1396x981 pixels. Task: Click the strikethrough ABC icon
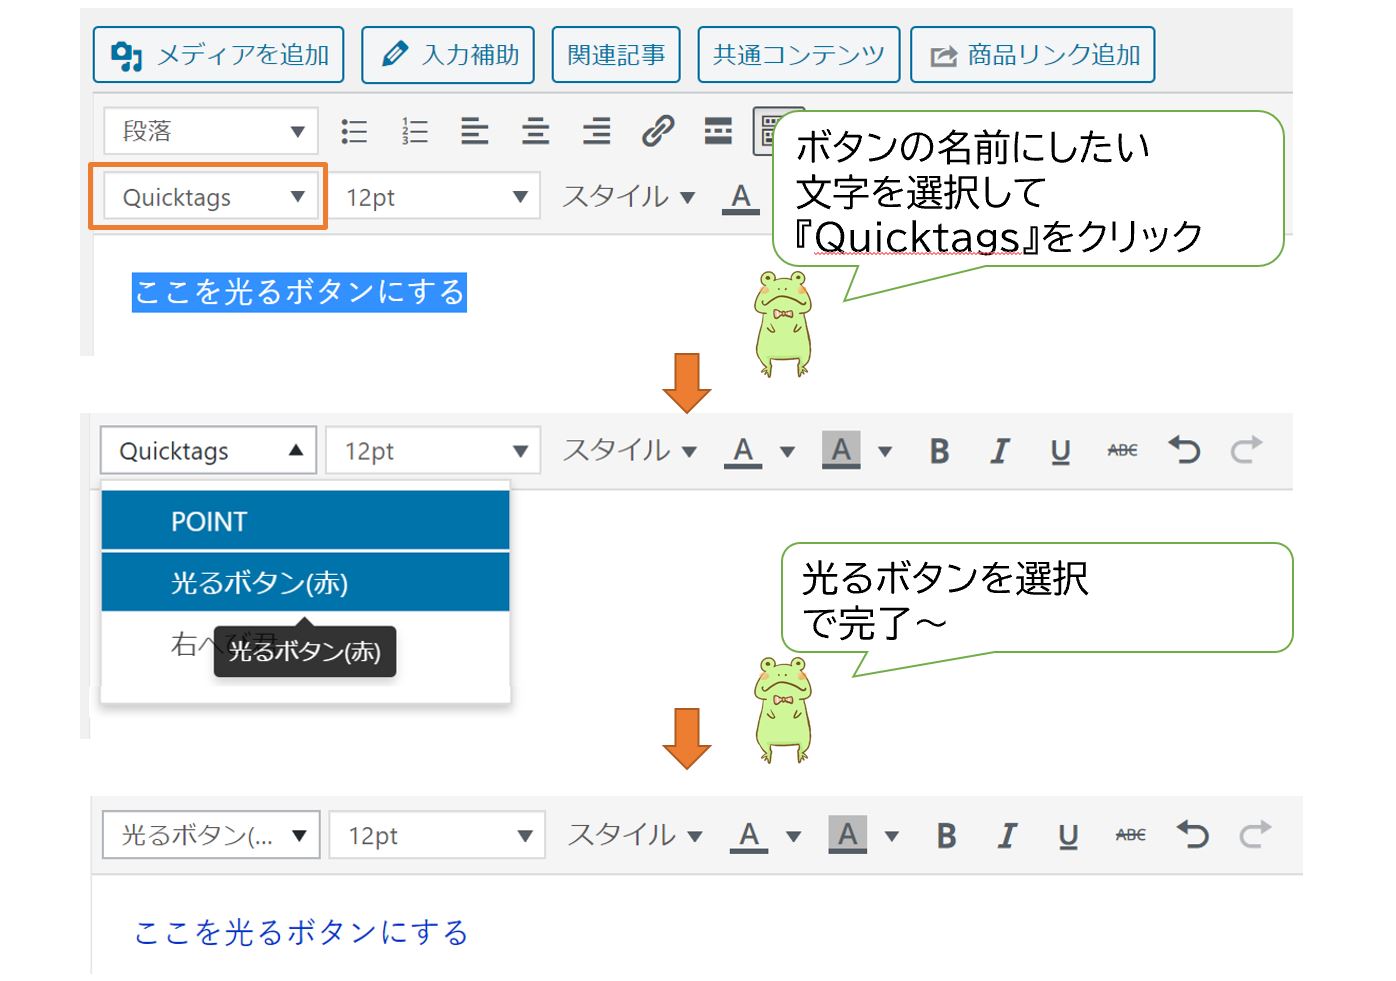pos(1123,450)
